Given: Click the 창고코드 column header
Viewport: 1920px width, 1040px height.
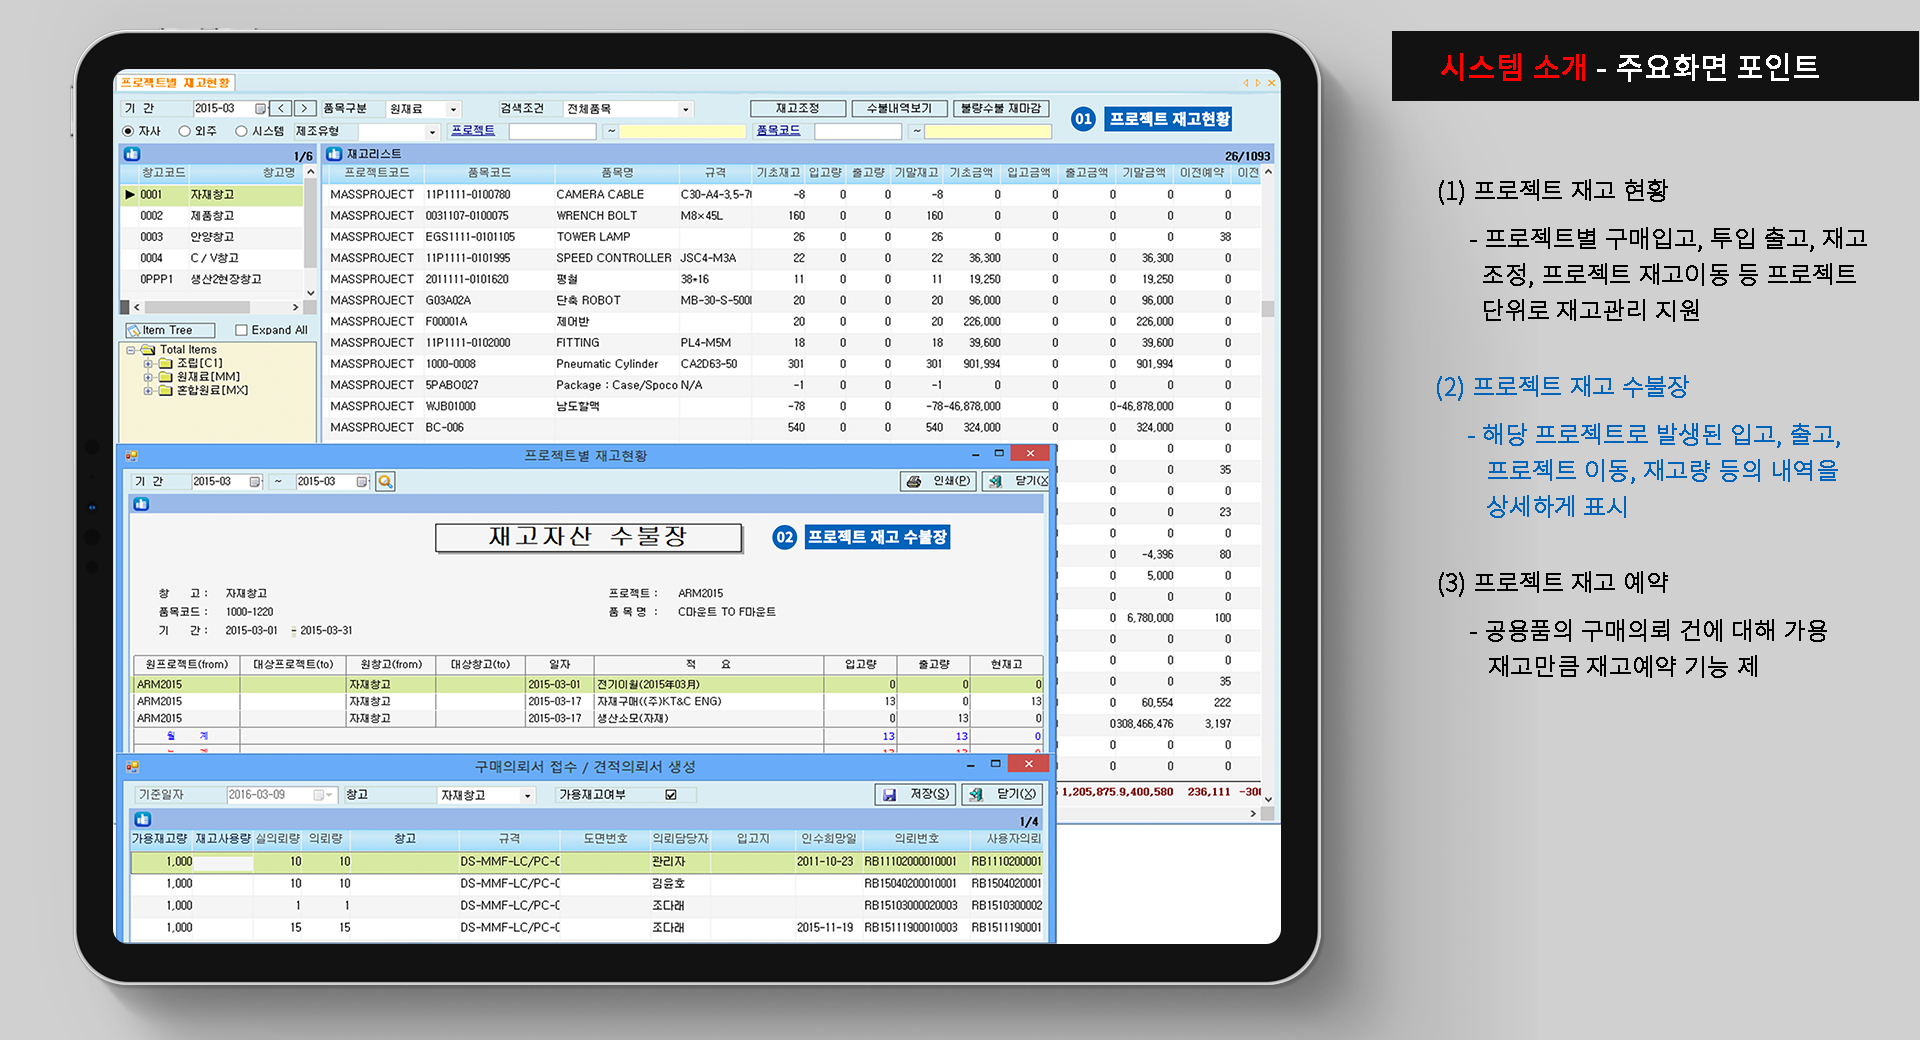Looking at the screenshot, I should tap(164, 173).
